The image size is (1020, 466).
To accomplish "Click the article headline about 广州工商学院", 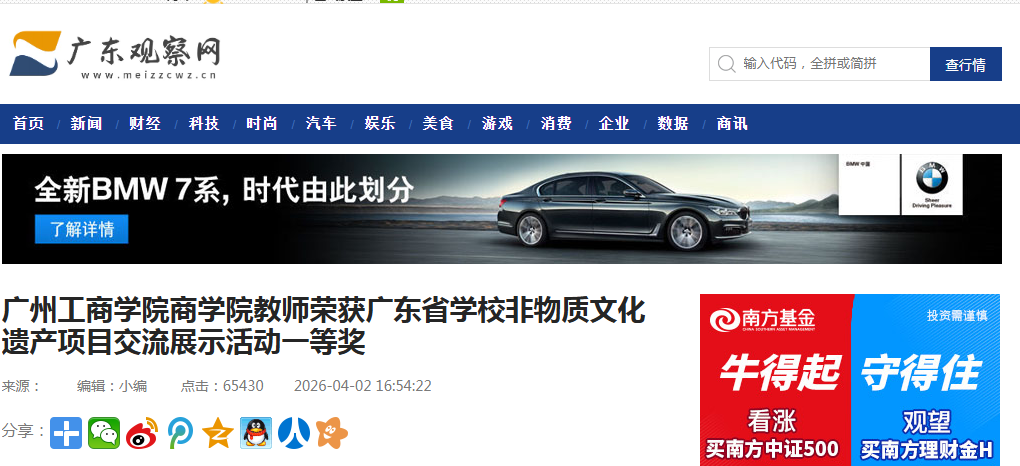I will click(x=323, y=326).
